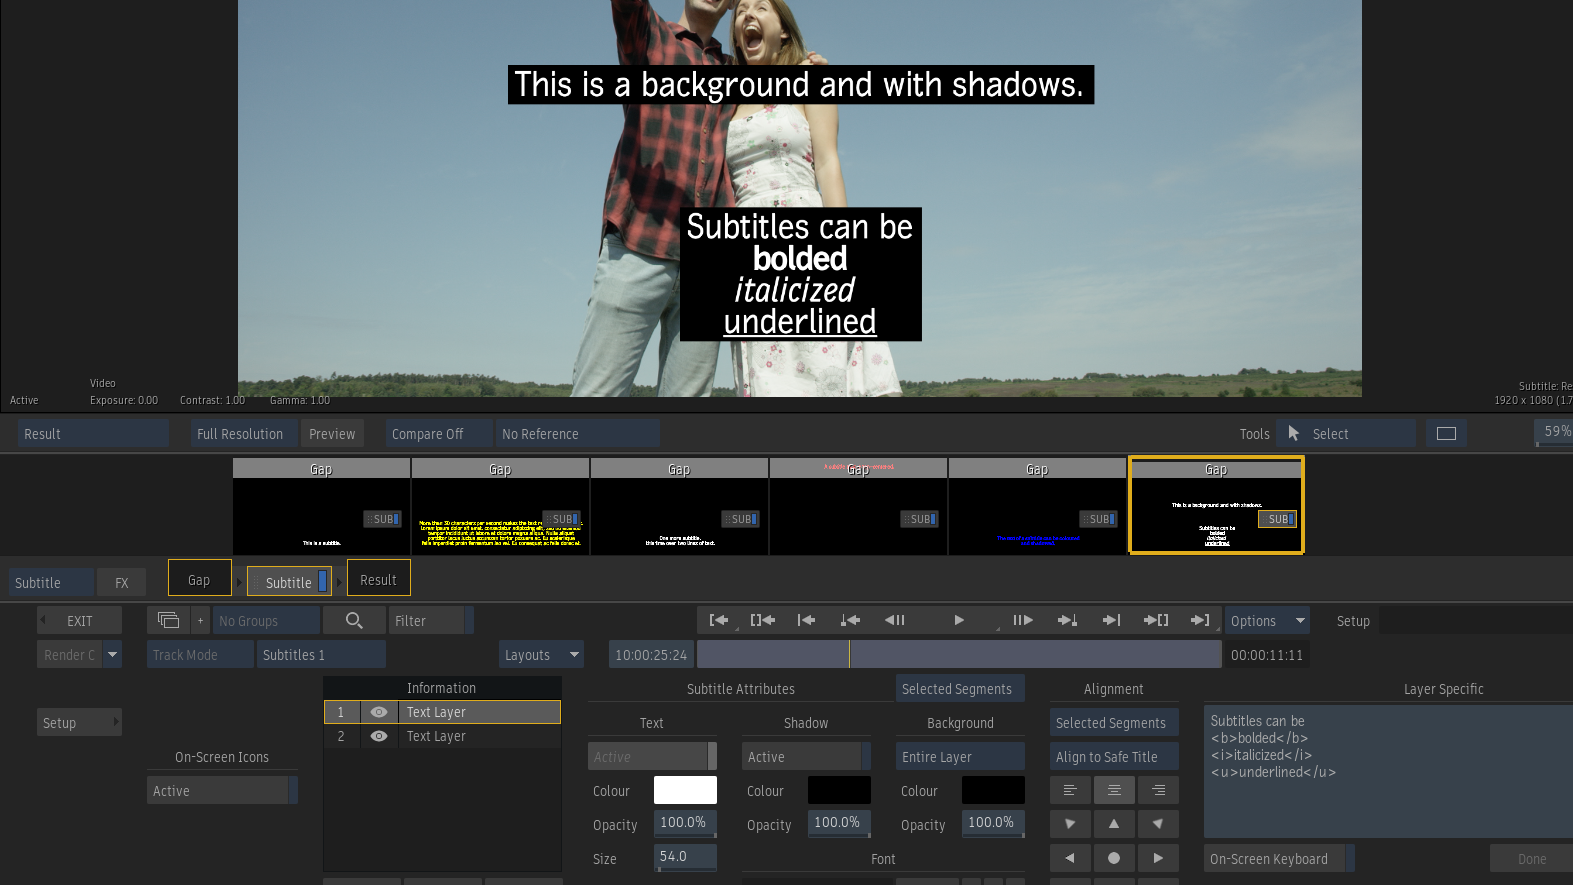Screen dimensions: 1573x885
Task: Open the magnifying glass search tool
Action: pos(354,620)
